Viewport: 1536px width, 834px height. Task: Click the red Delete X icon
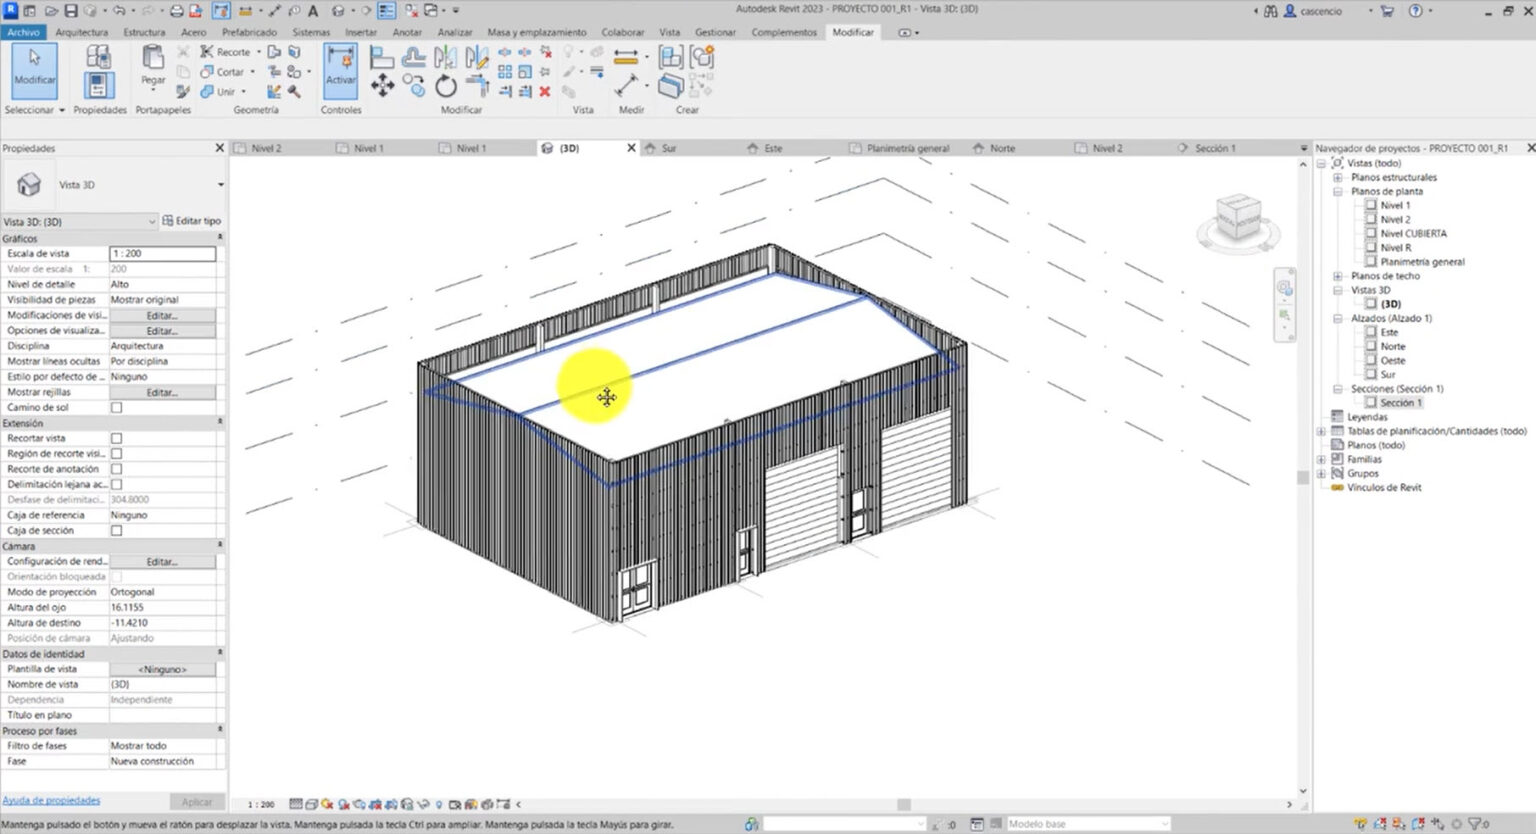(545, 91)
